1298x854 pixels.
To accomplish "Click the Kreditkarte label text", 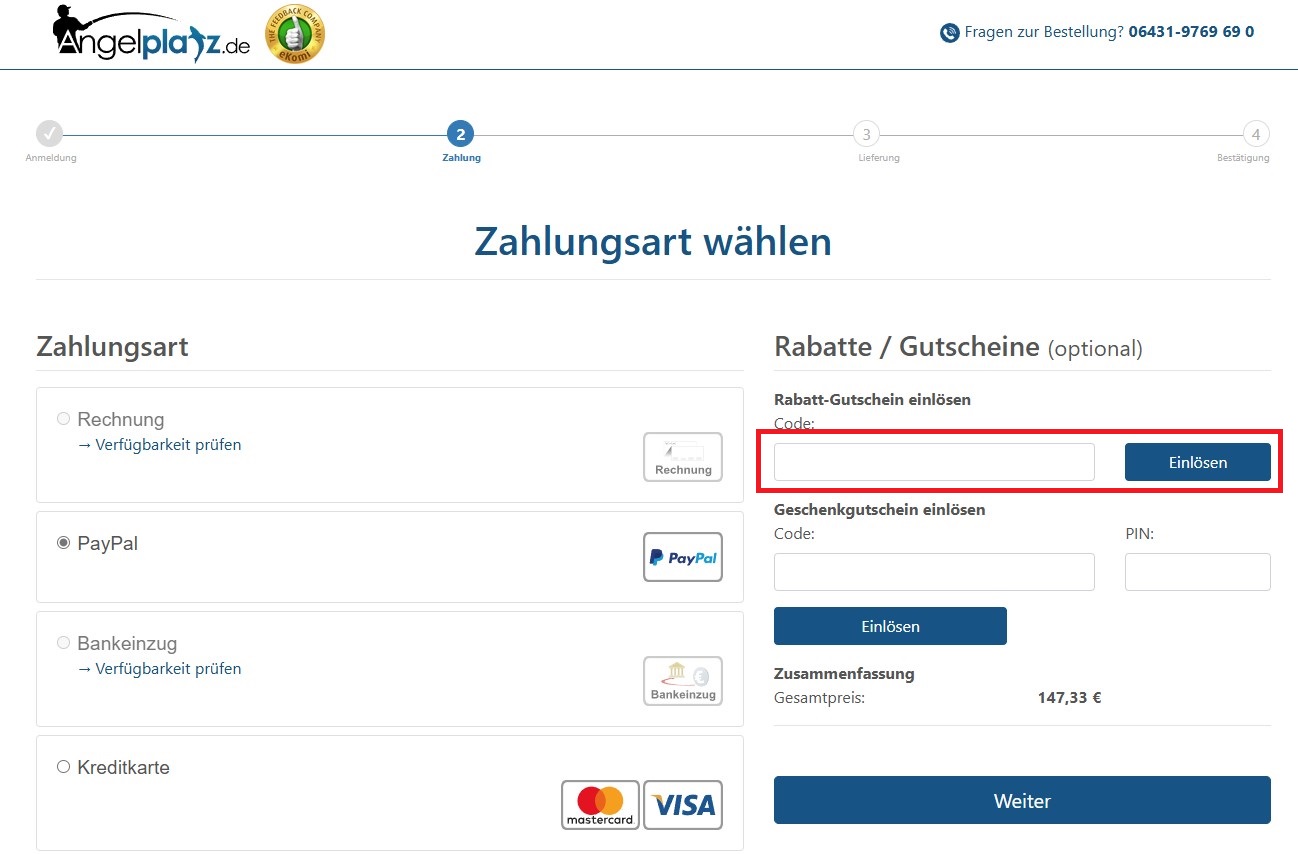I will point(123,768).
